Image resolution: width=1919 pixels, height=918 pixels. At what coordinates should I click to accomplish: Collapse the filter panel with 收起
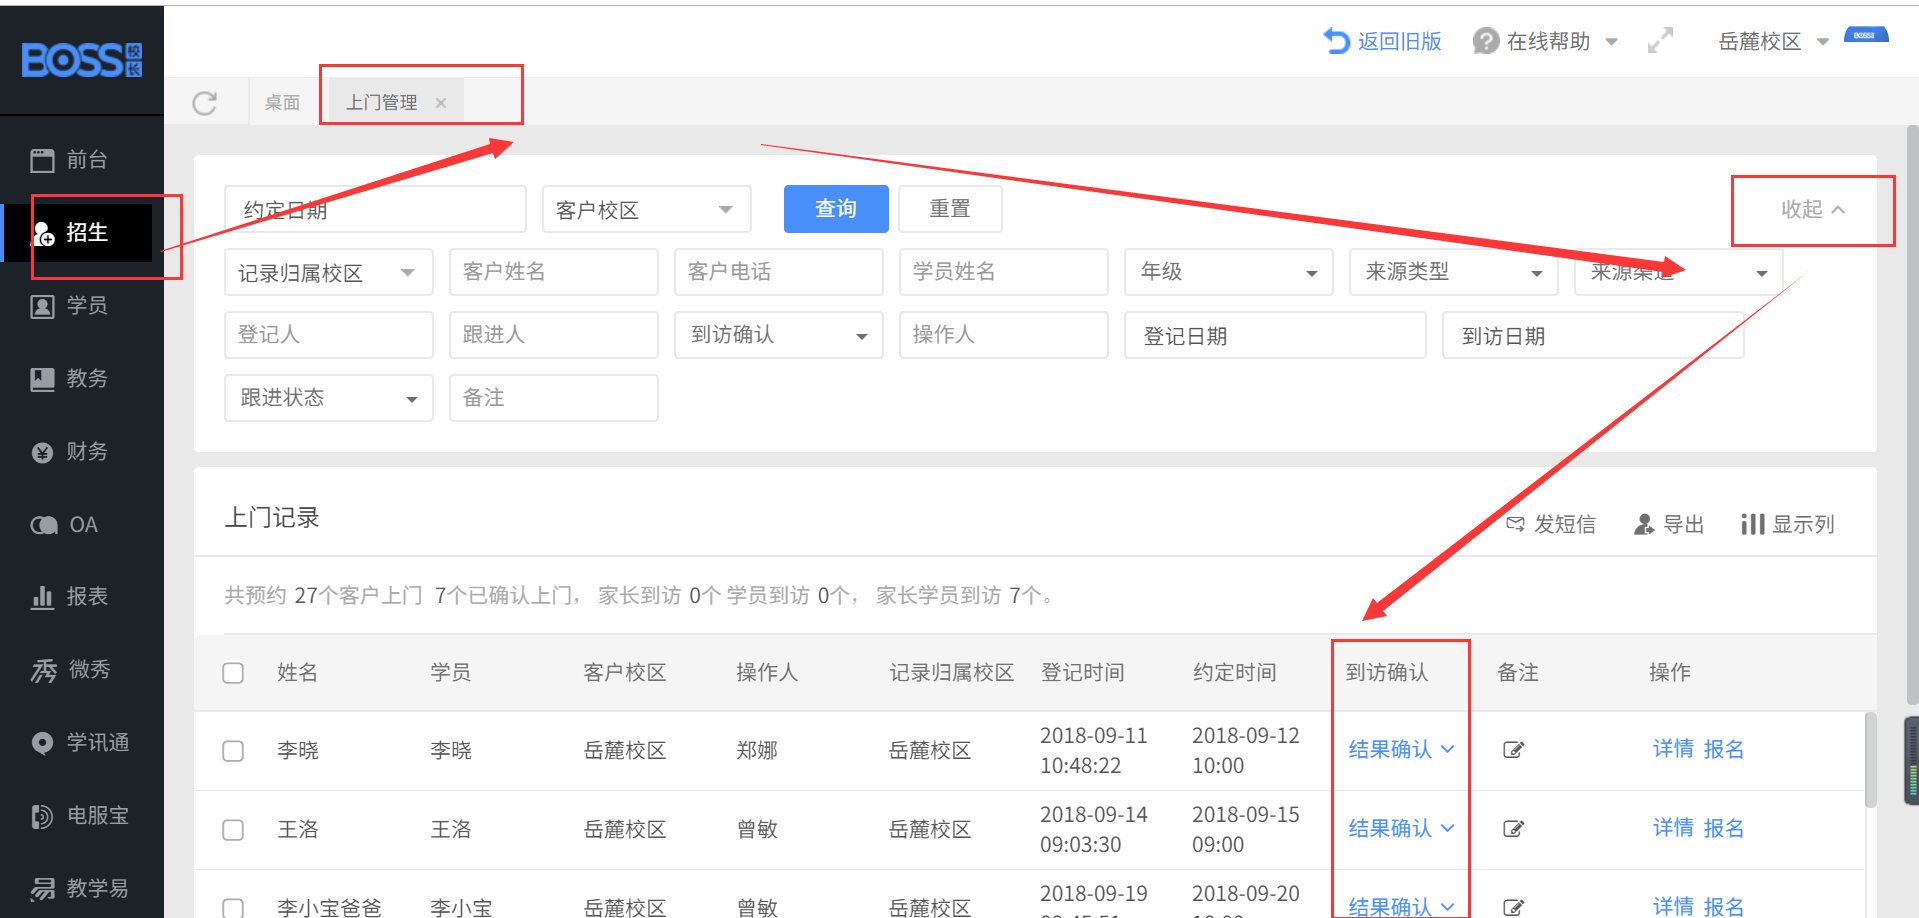coord(1813,209)
